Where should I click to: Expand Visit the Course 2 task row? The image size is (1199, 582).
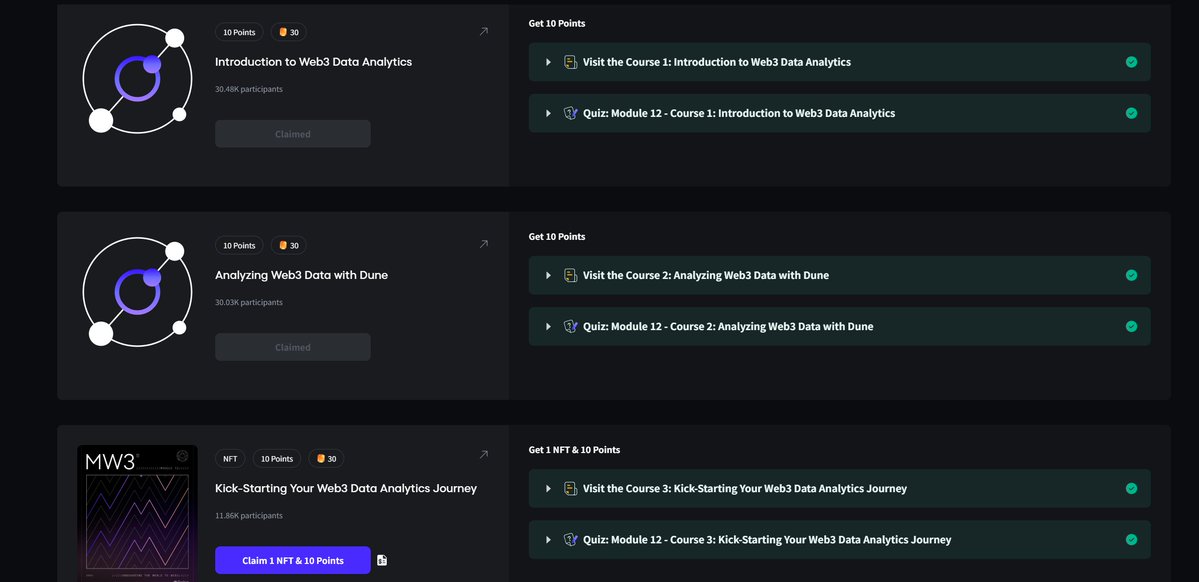click(x=548, y=275)
